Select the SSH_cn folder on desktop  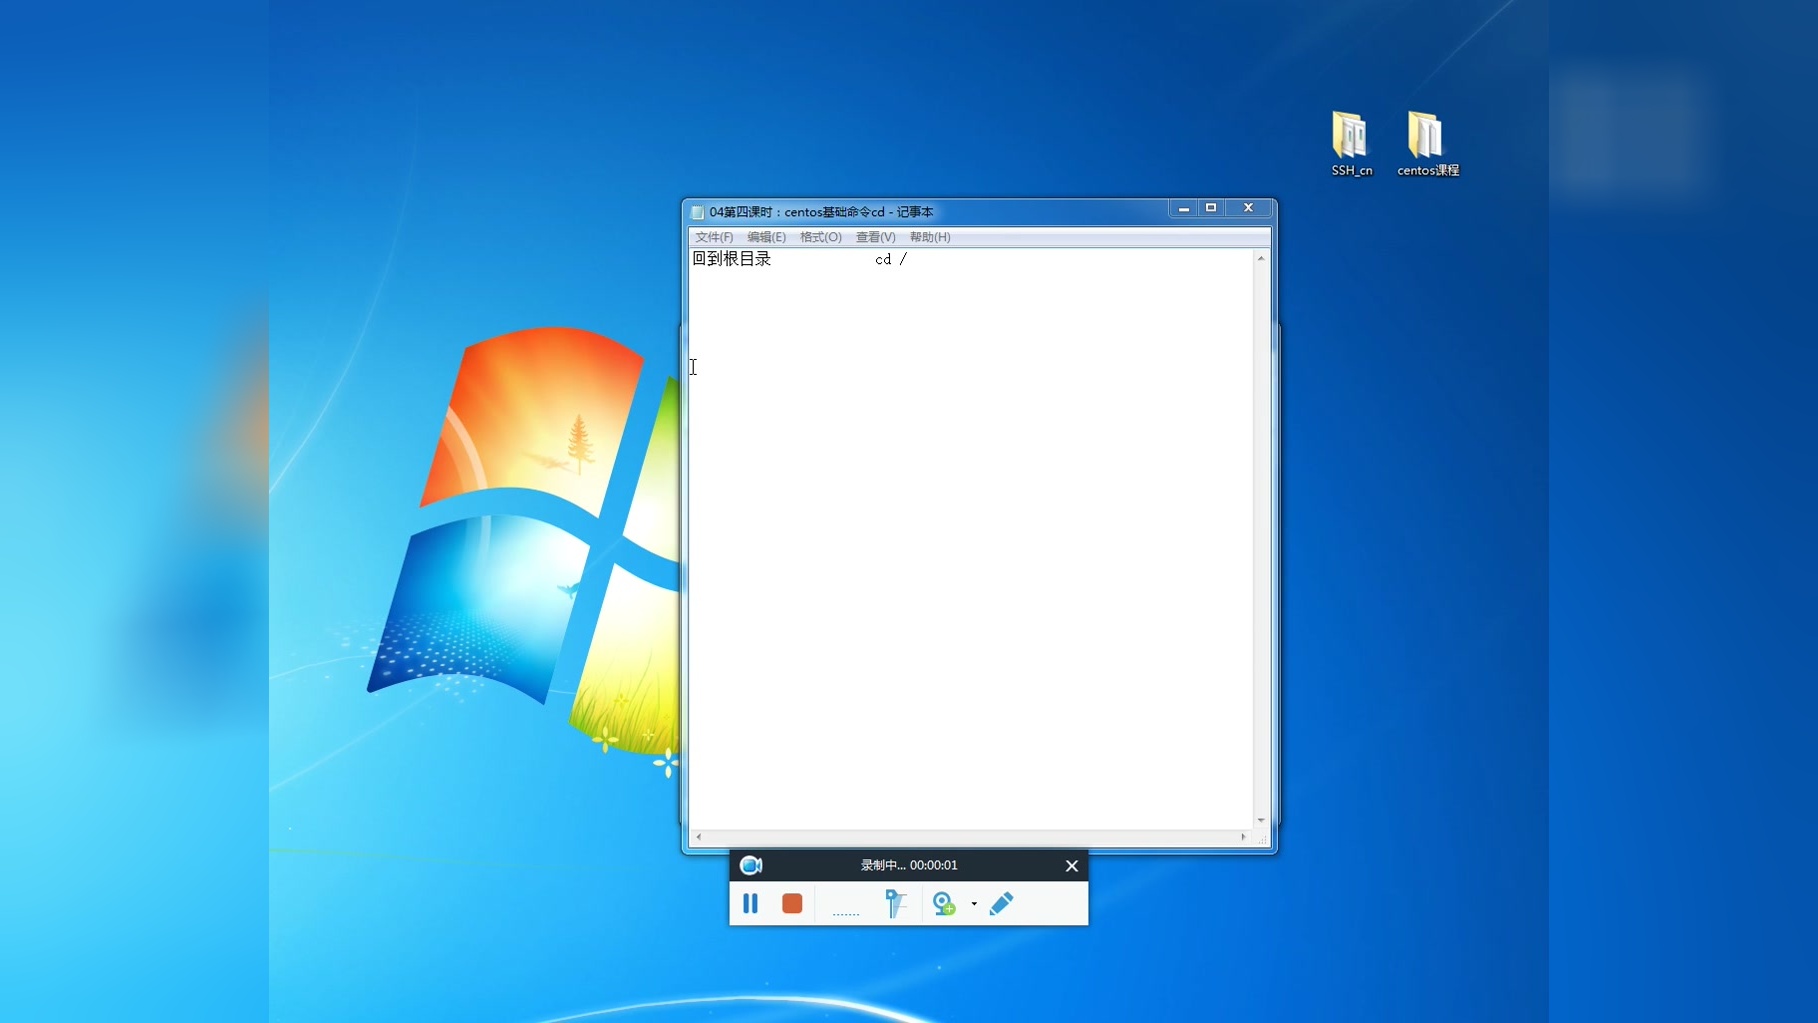point(1351,144)
